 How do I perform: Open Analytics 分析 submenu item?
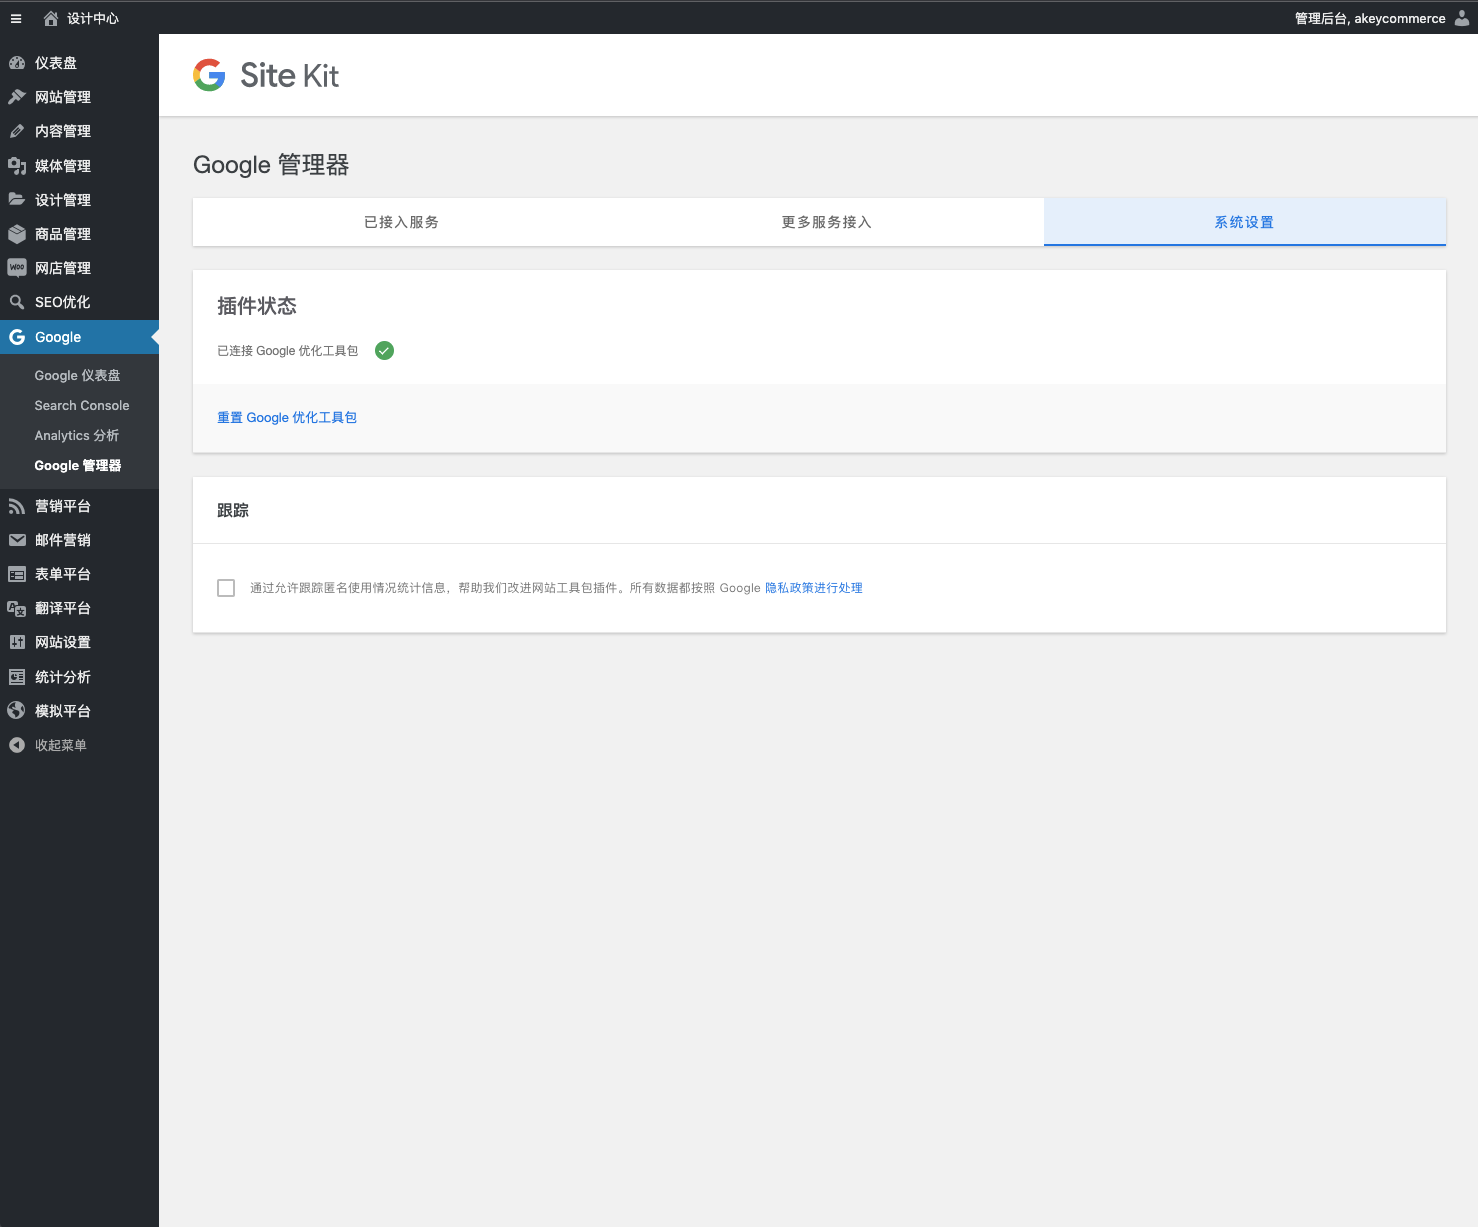pyautogui.click(x=77, y=435)
